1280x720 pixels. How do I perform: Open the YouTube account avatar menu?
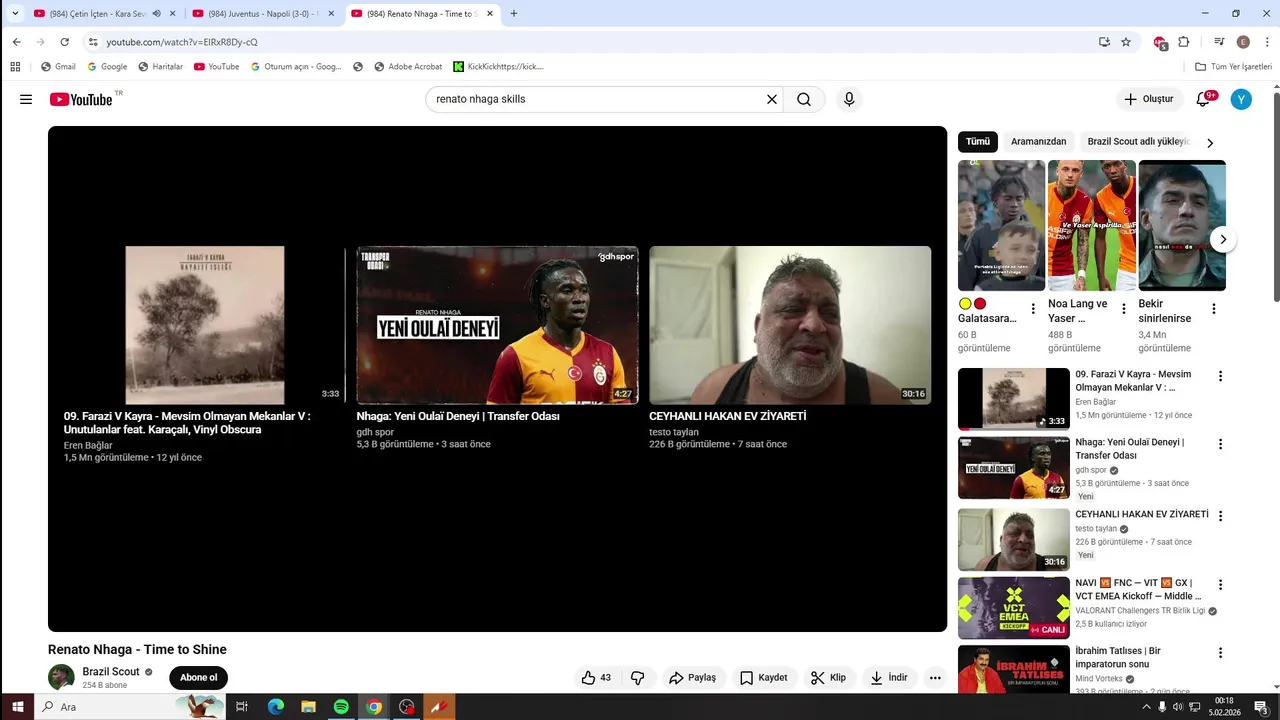(1241, 99)
